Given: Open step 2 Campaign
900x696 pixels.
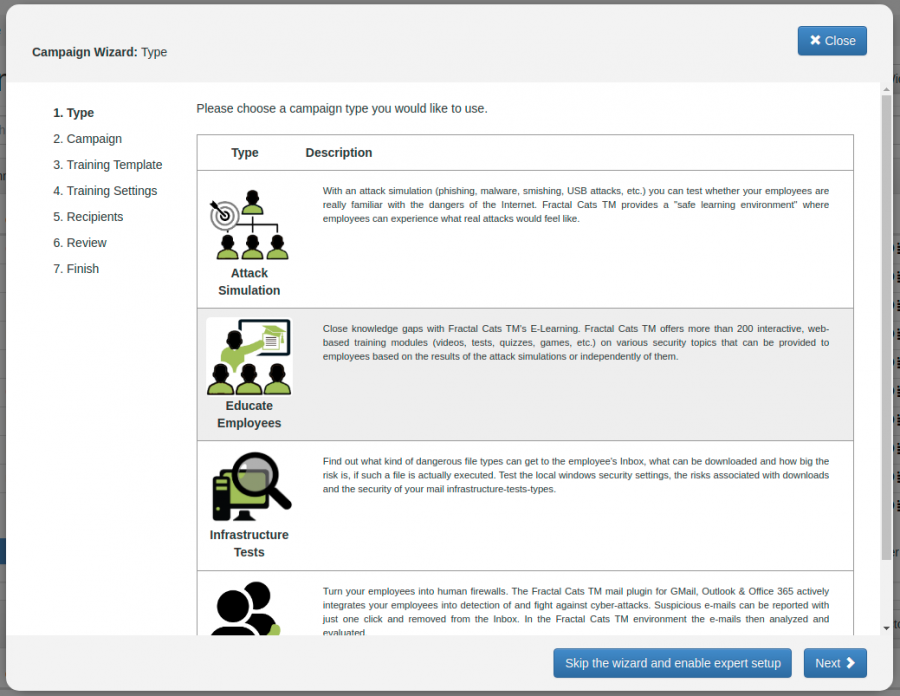Looking at the screenshot, I should coord(87,139).
